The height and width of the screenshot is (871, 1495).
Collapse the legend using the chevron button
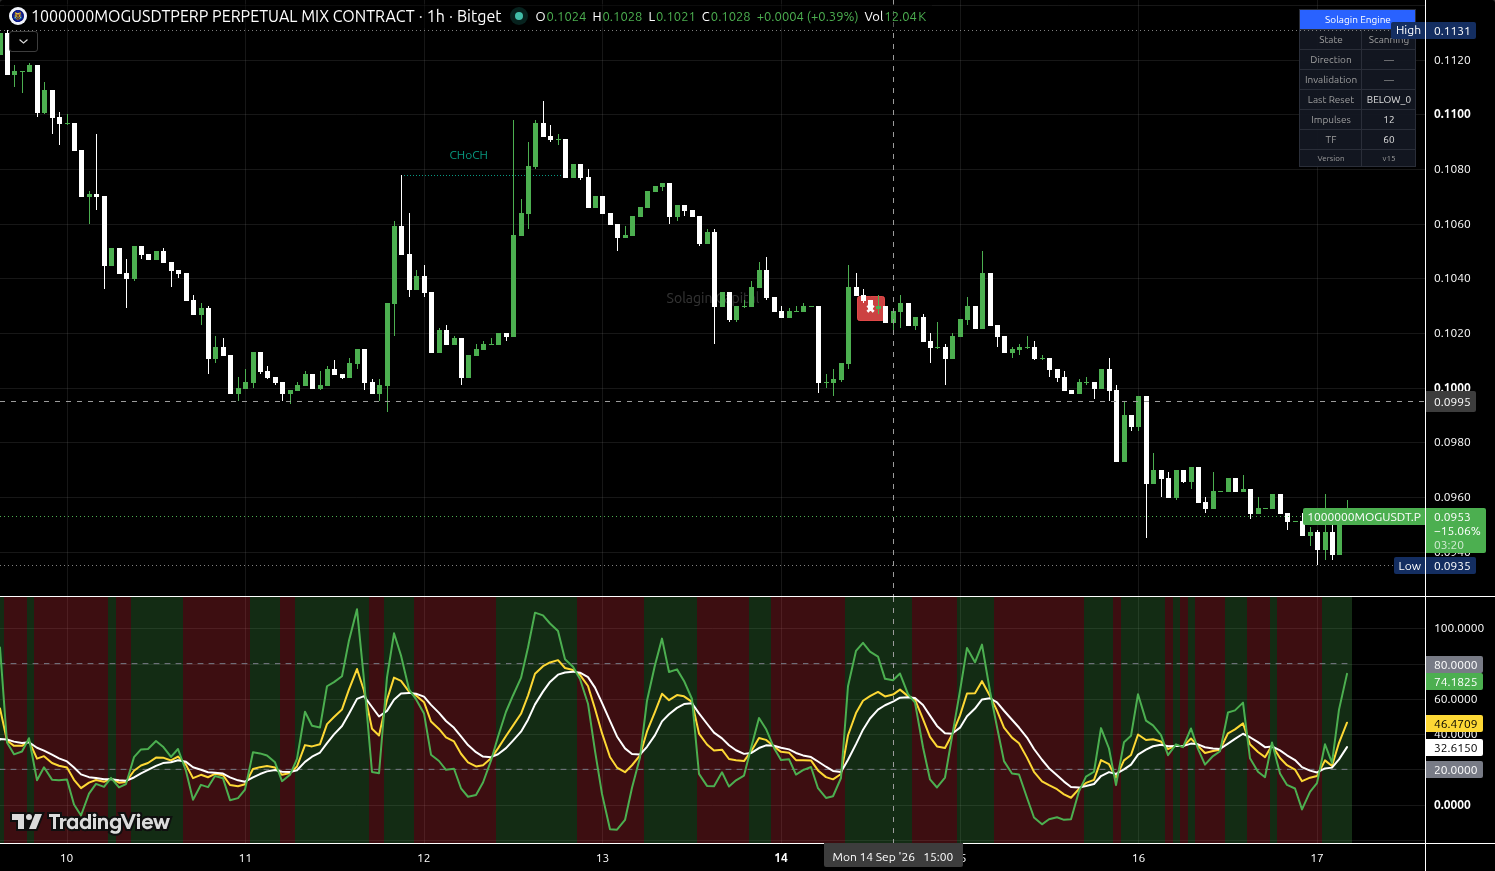[23, 42]
